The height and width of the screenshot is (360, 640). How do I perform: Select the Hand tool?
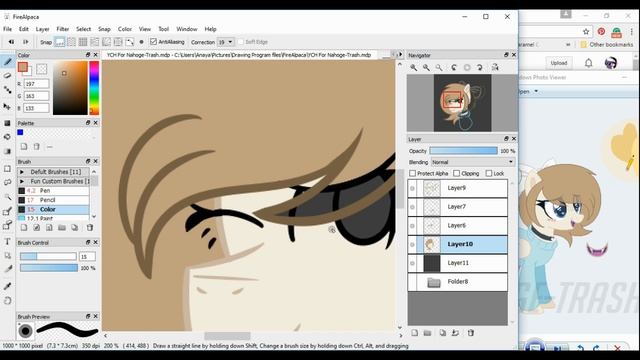click(x=7, y=301)
